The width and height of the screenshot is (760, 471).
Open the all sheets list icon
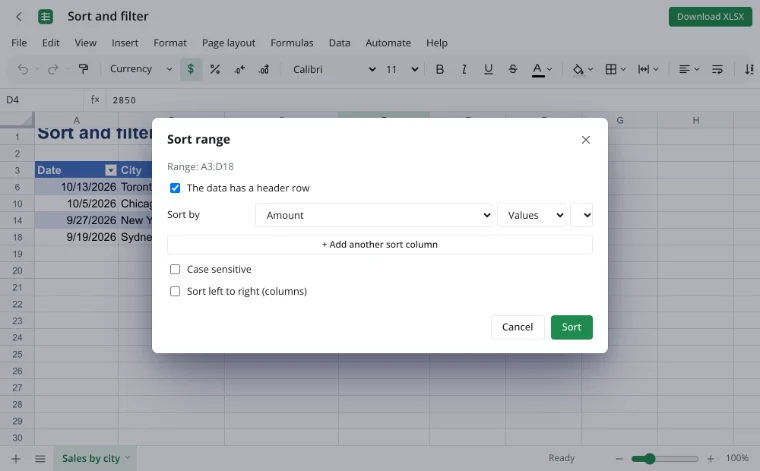[x=40, y=458]
